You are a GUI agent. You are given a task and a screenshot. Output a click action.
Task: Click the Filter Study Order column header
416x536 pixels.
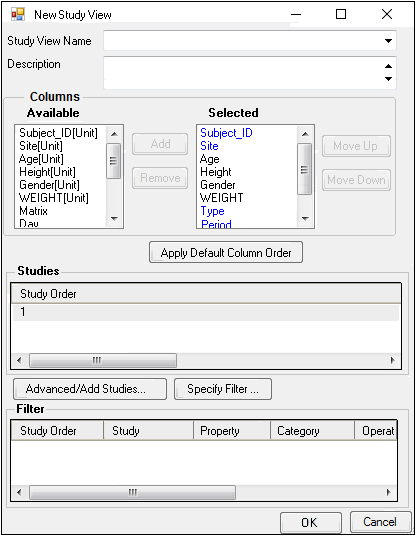(57, 431)
